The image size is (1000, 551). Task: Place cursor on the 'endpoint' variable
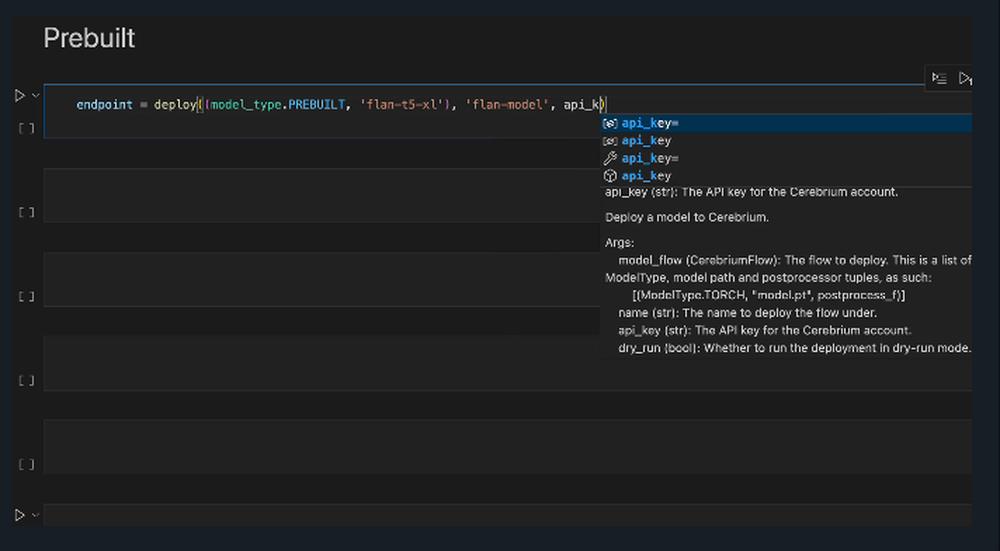[x=105, y=105]
